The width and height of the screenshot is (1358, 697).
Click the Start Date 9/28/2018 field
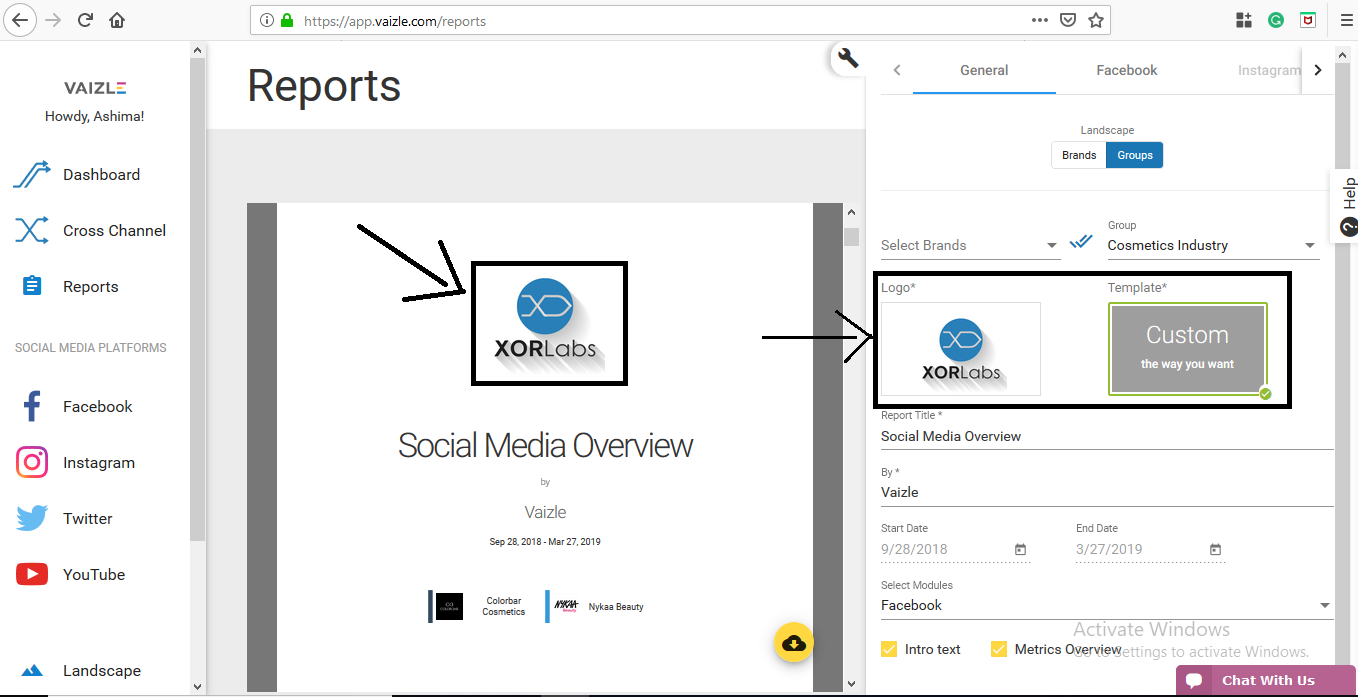pyautogui.click(x=955, y=549)
